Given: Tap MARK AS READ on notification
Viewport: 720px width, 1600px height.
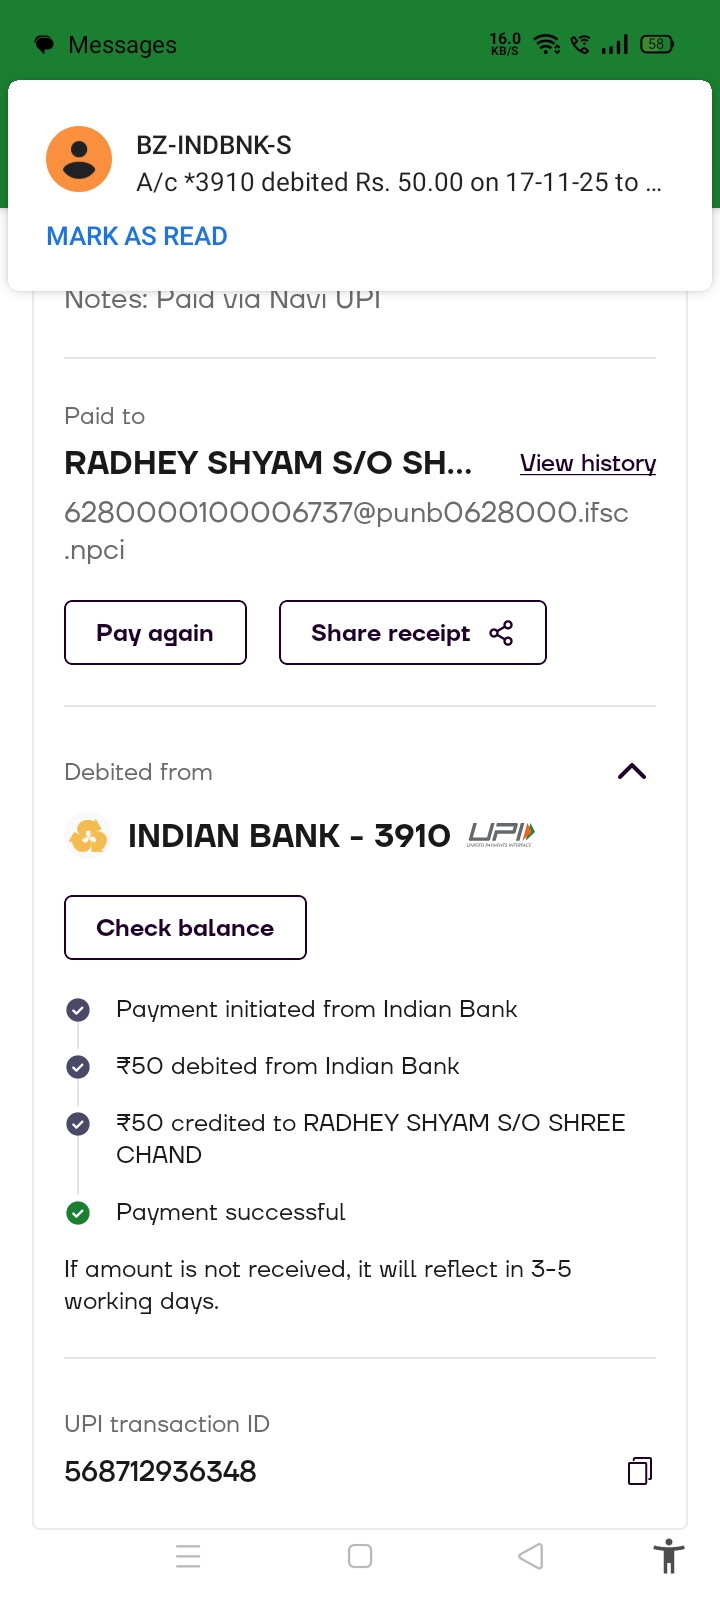Looking at the screenshot, I should (x=137, y=237).
